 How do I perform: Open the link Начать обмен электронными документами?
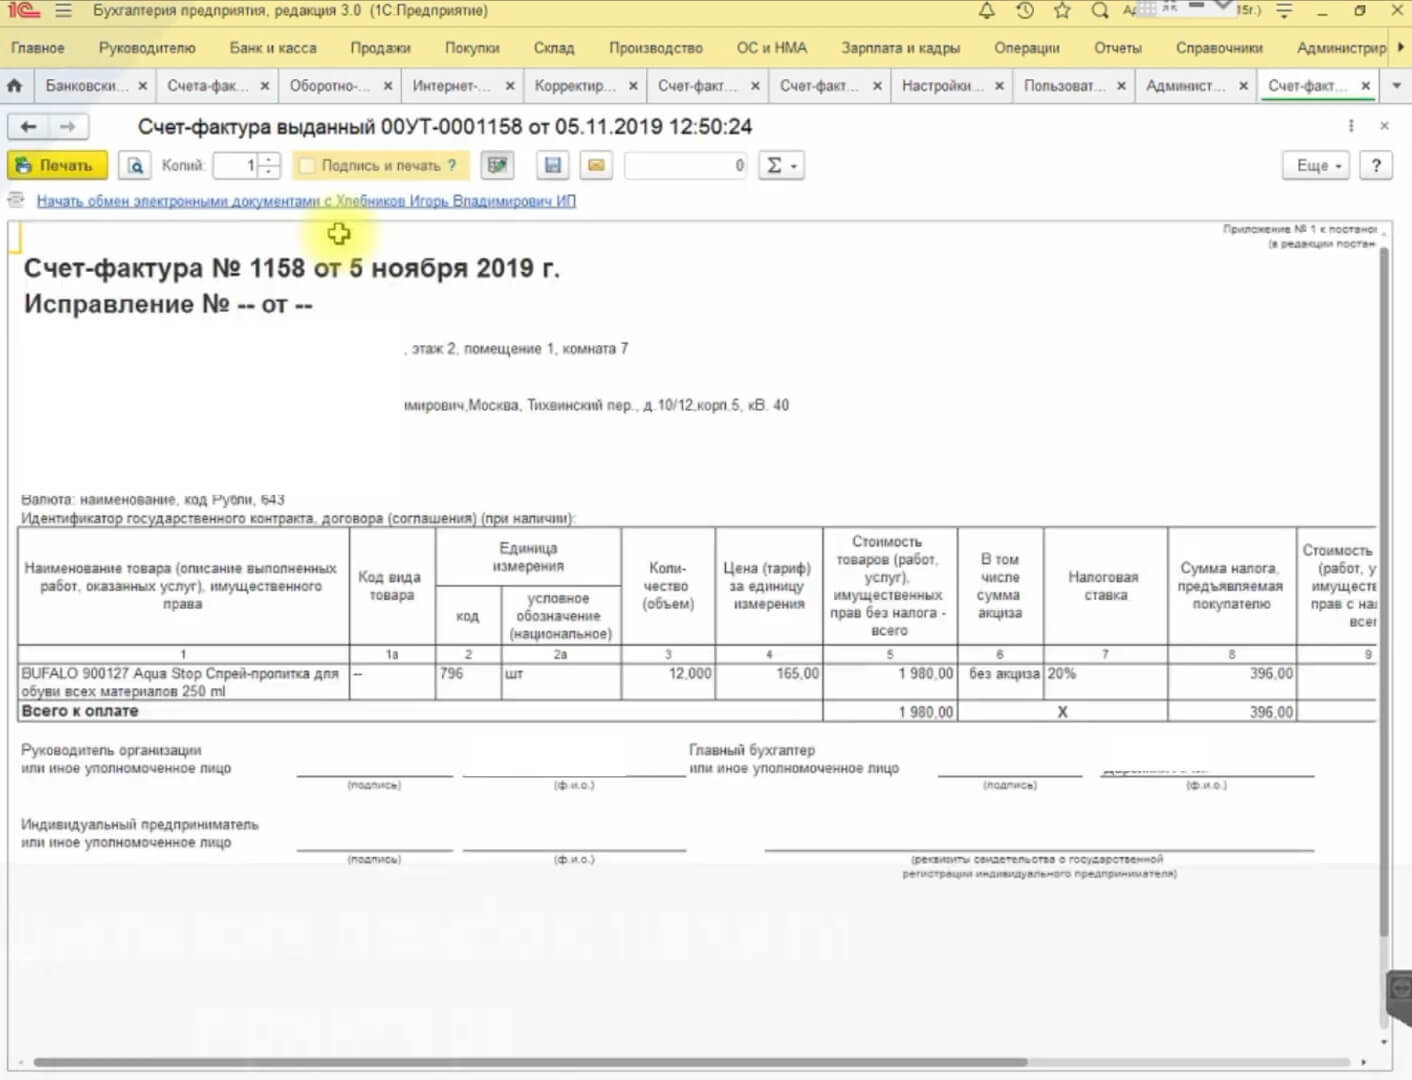pos(306,201)
